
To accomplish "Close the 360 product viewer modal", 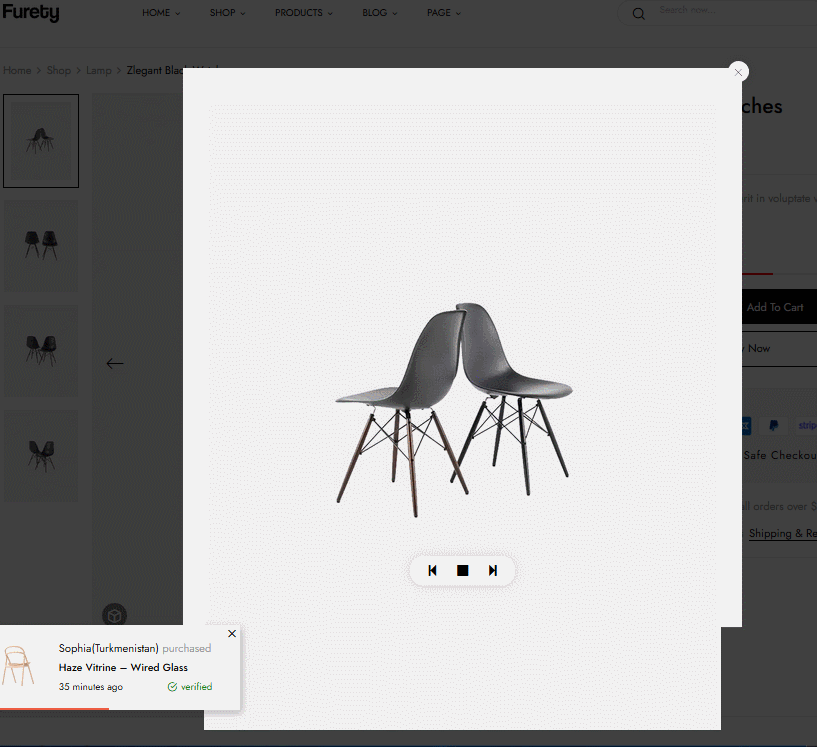I will (738, 72).
